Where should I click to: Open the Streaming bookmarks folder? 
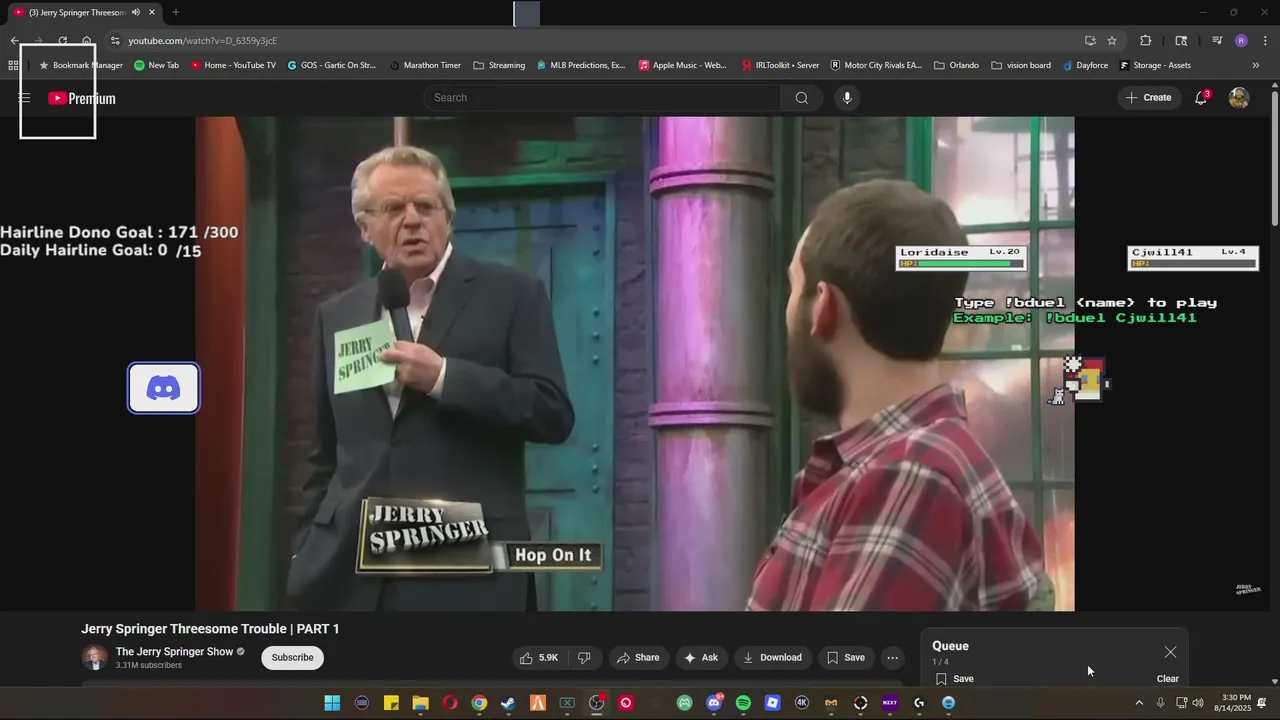pyautogui.click(x=499, y=65)
